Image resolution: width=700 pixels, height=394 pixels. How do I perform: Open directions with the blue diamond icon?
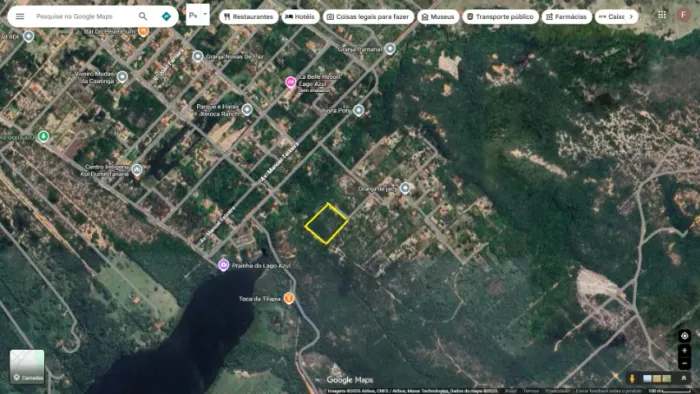[x=166, y=17]
